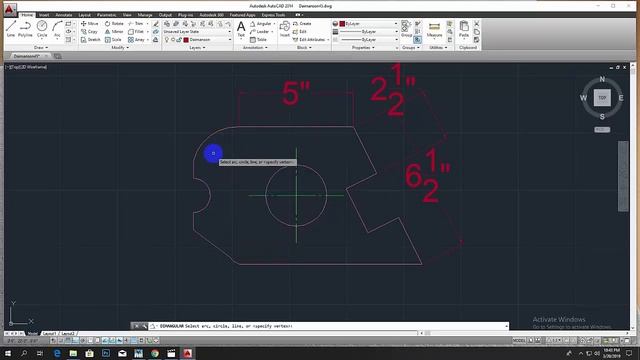Click the Move tool
This screenshot has height=360, width=640.
[x=89, y=24]
